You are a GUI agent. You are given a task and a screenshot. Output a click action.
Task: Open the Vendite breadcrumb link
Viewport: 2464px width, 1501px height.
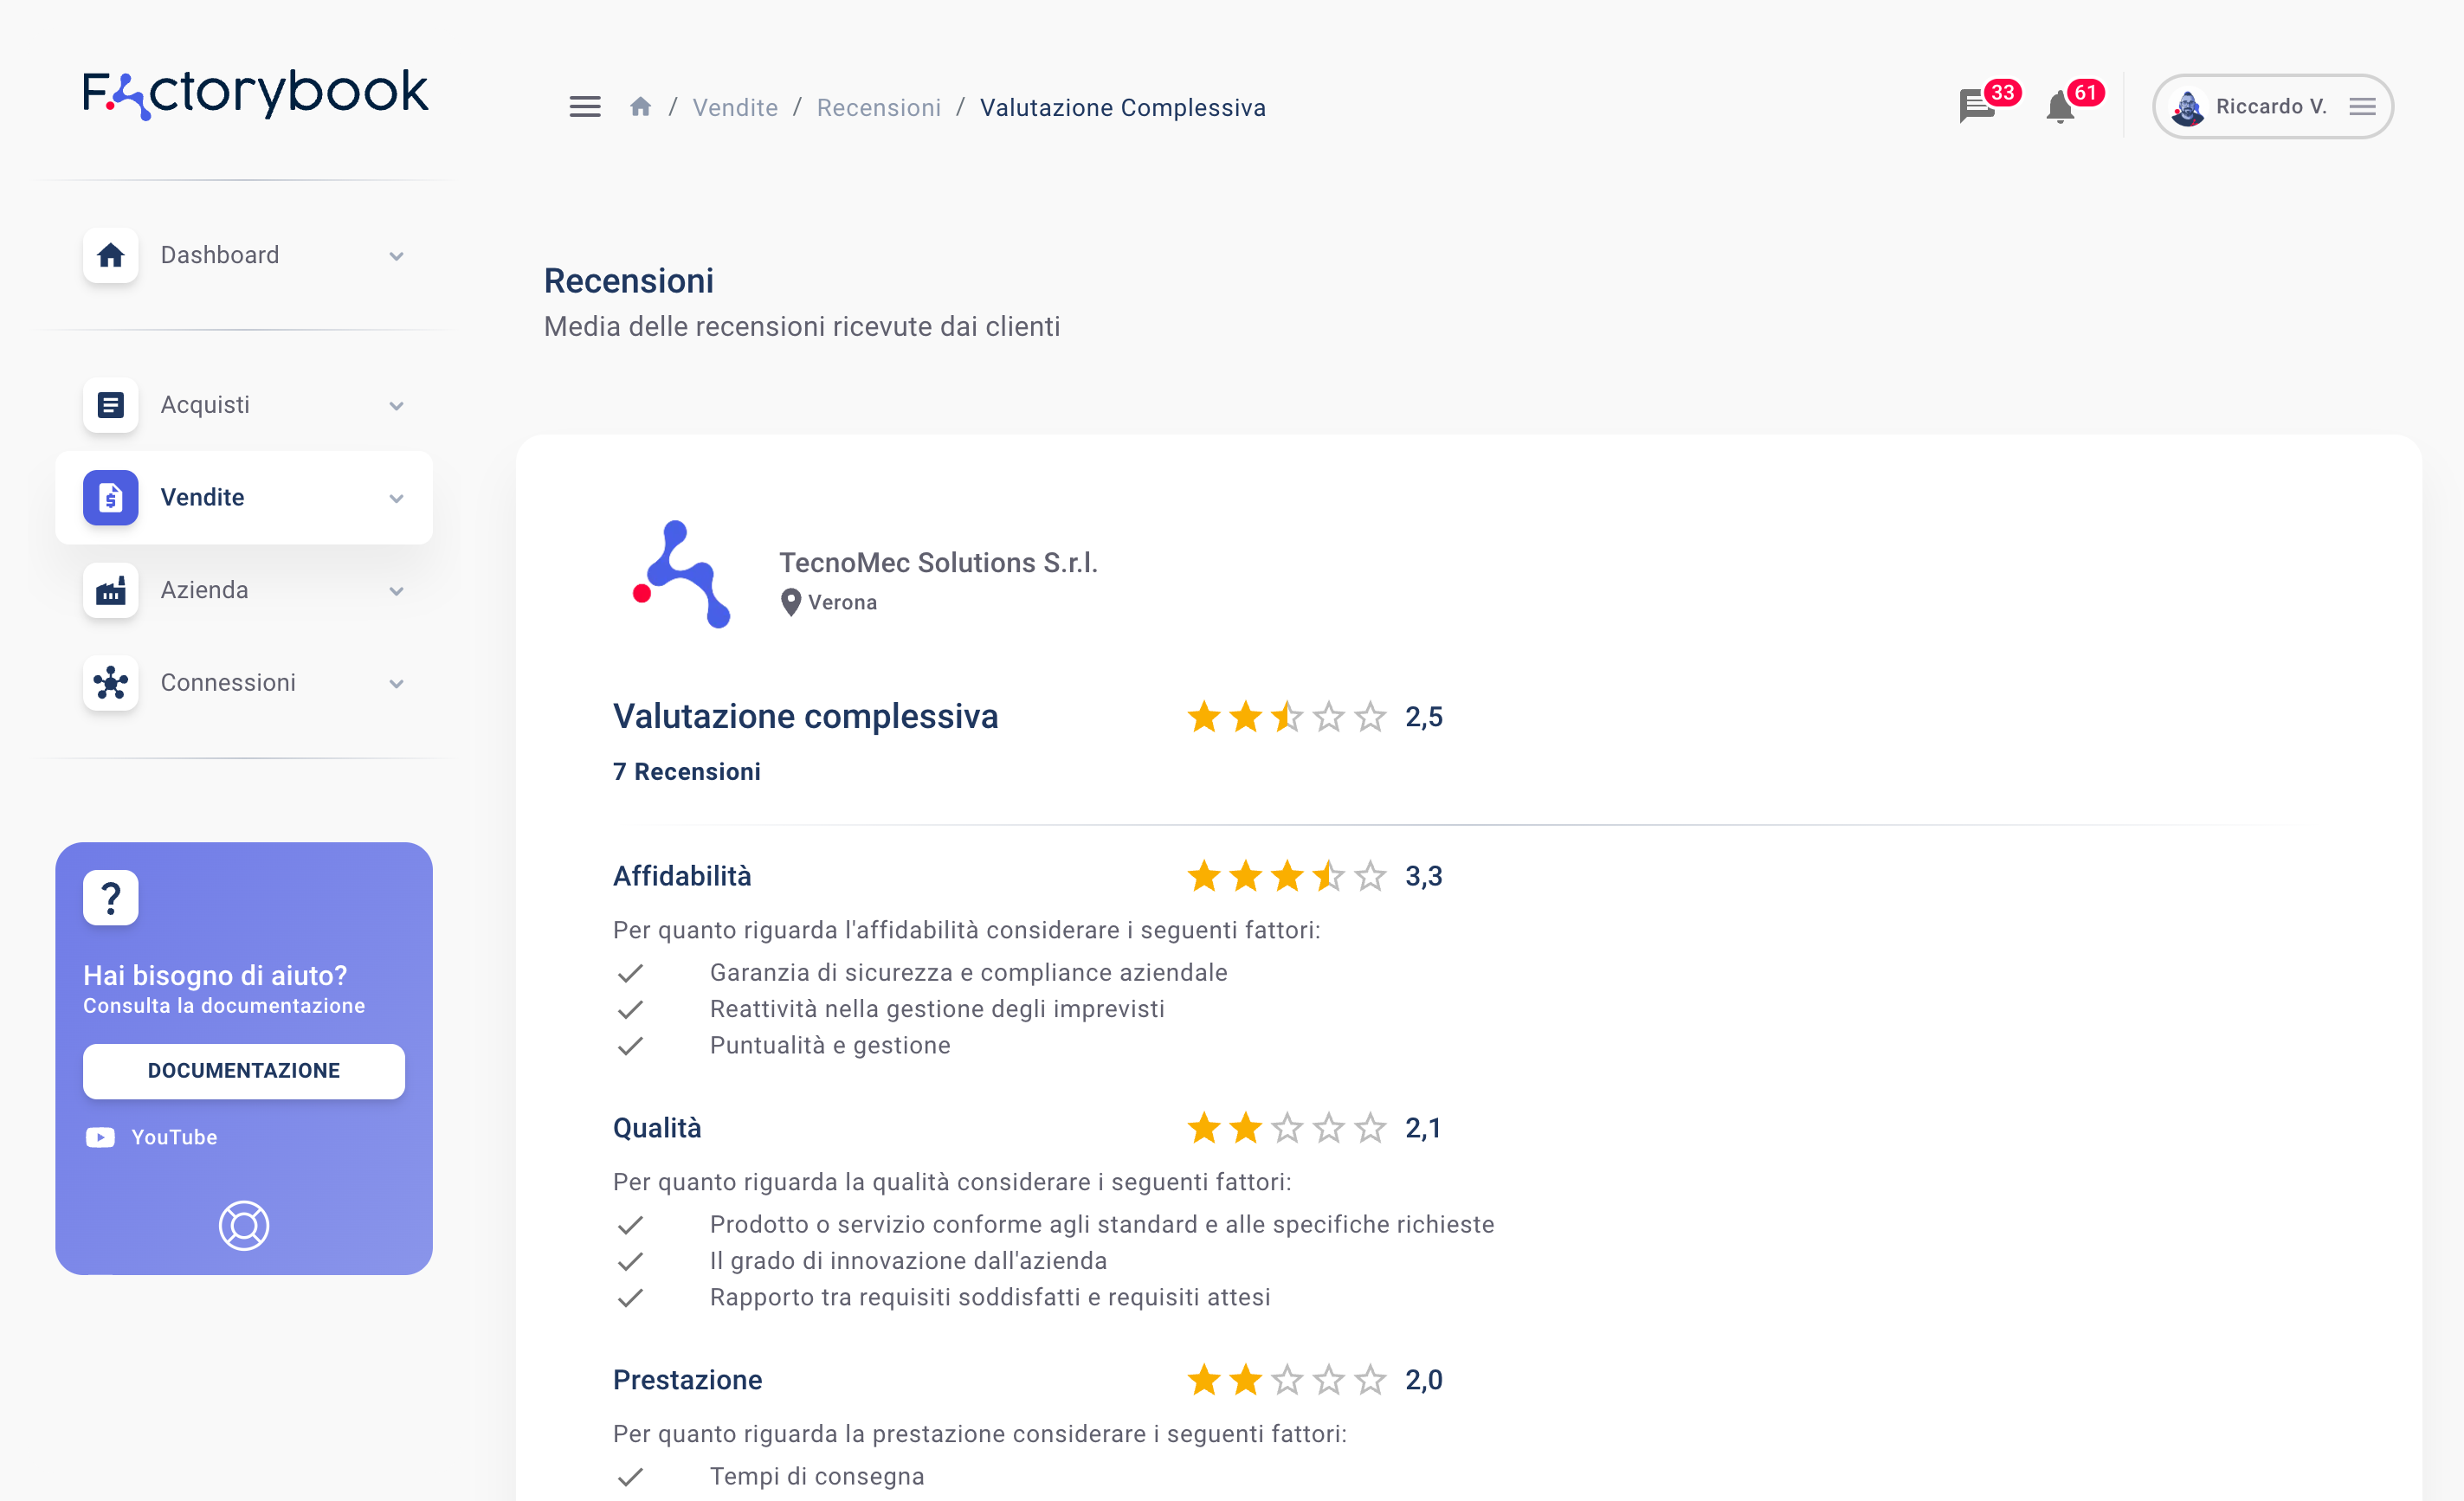[x=735, y=107]
